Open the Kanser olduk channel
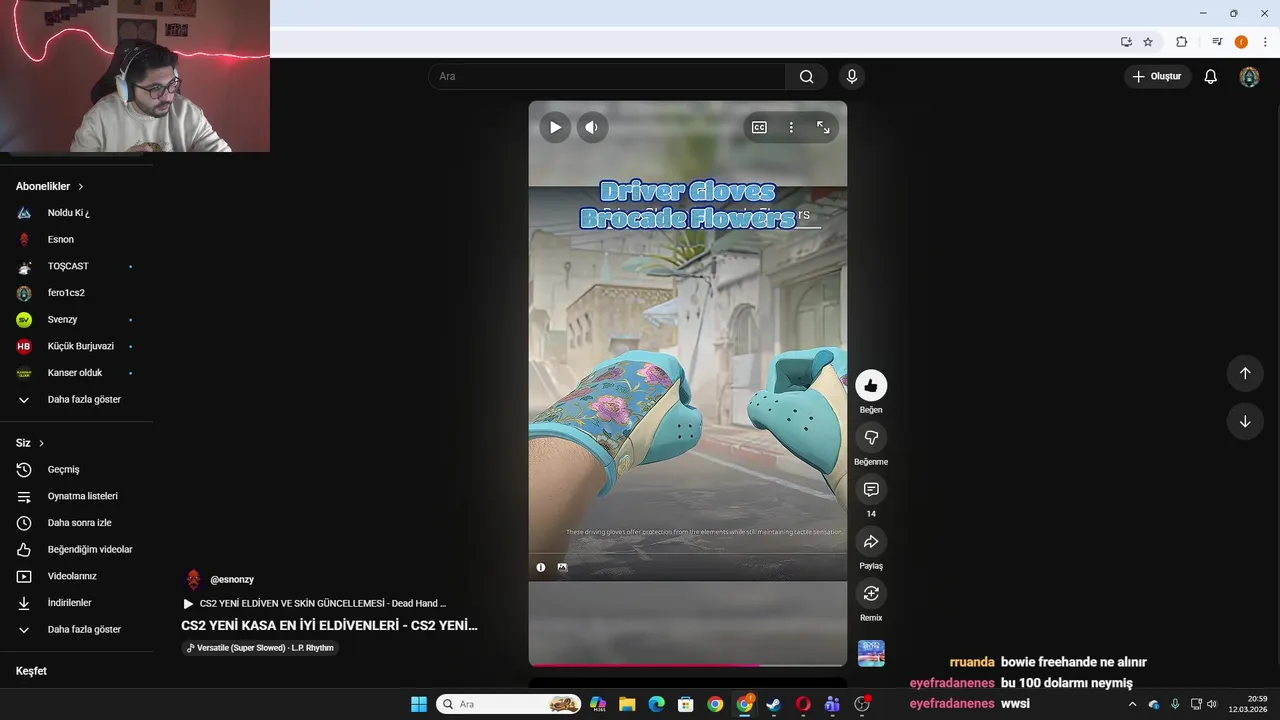Screen dimensions: 1280x720 [76, 373]
